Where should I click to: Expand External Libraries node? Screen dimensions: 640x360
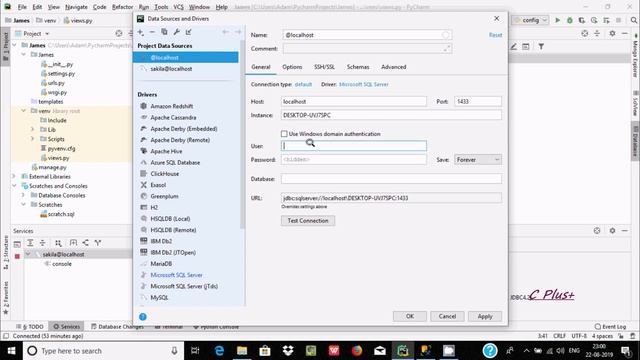pyautogui.click(x=14, y=177)
